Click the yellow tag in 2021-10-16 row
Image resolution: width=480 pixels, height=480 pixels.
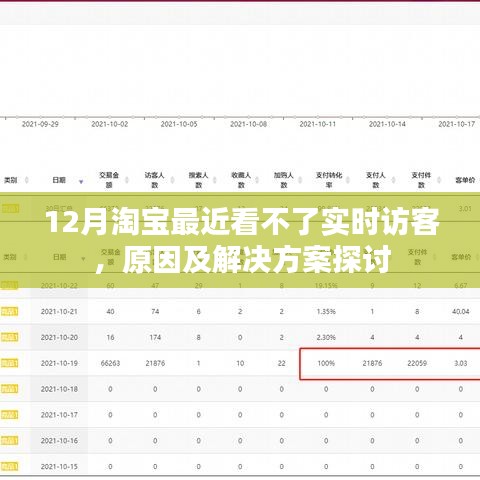(x=10, y=441)
